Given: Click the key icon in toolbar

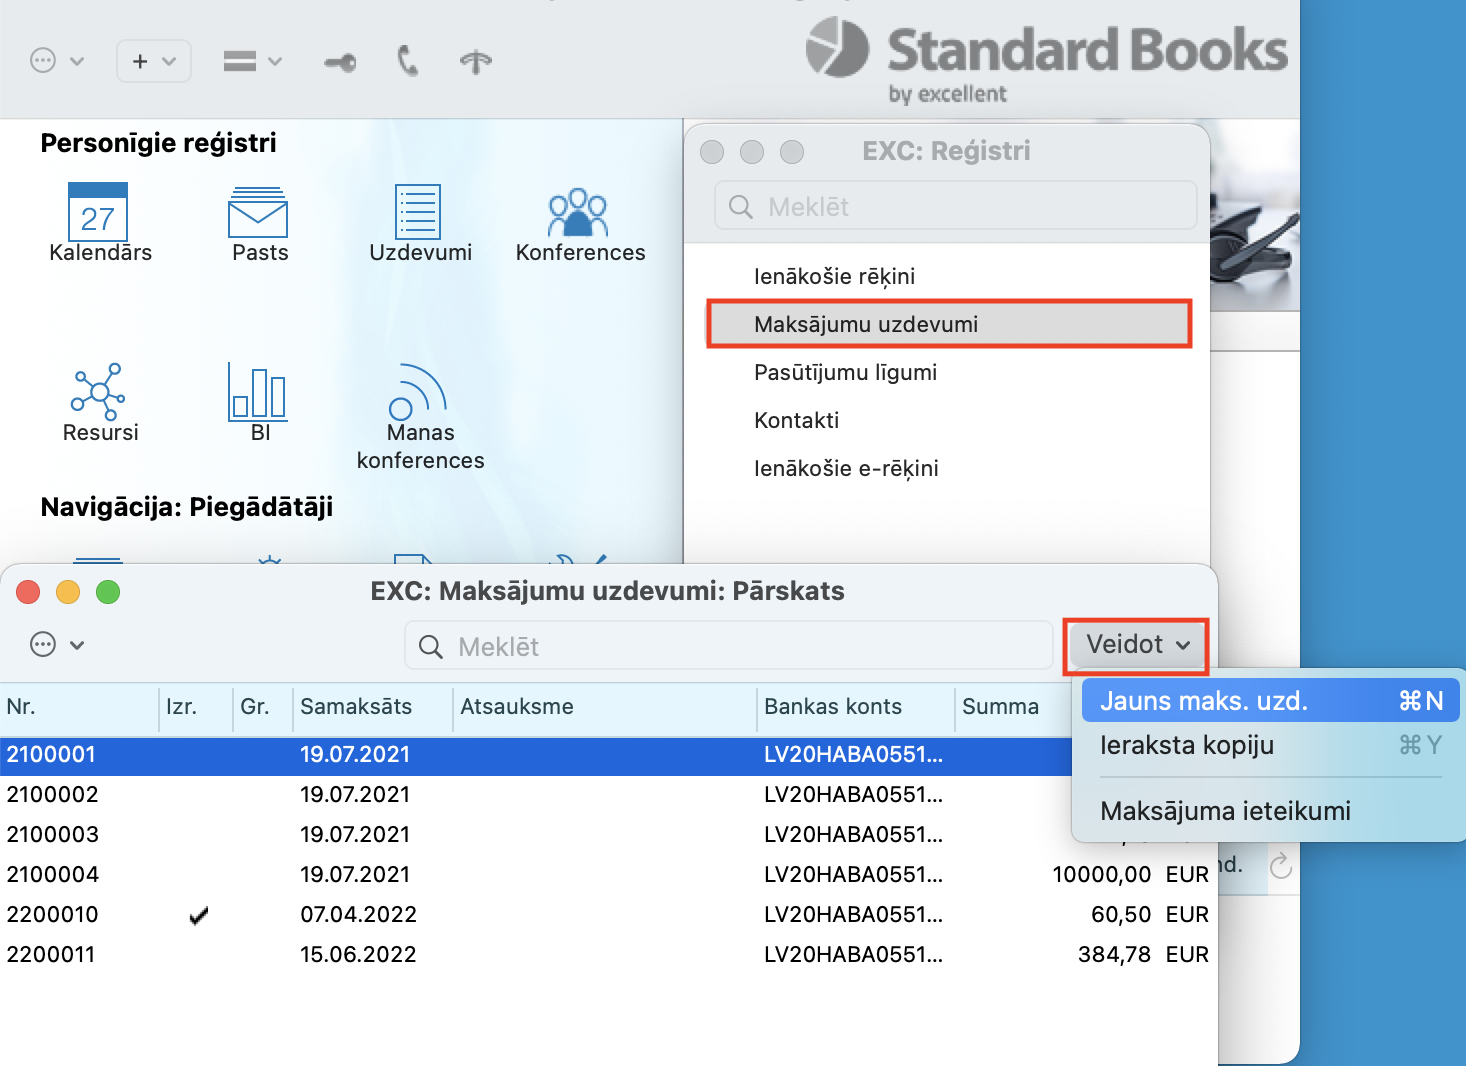Looking at the screenshot, I should (x=340, y=62).
